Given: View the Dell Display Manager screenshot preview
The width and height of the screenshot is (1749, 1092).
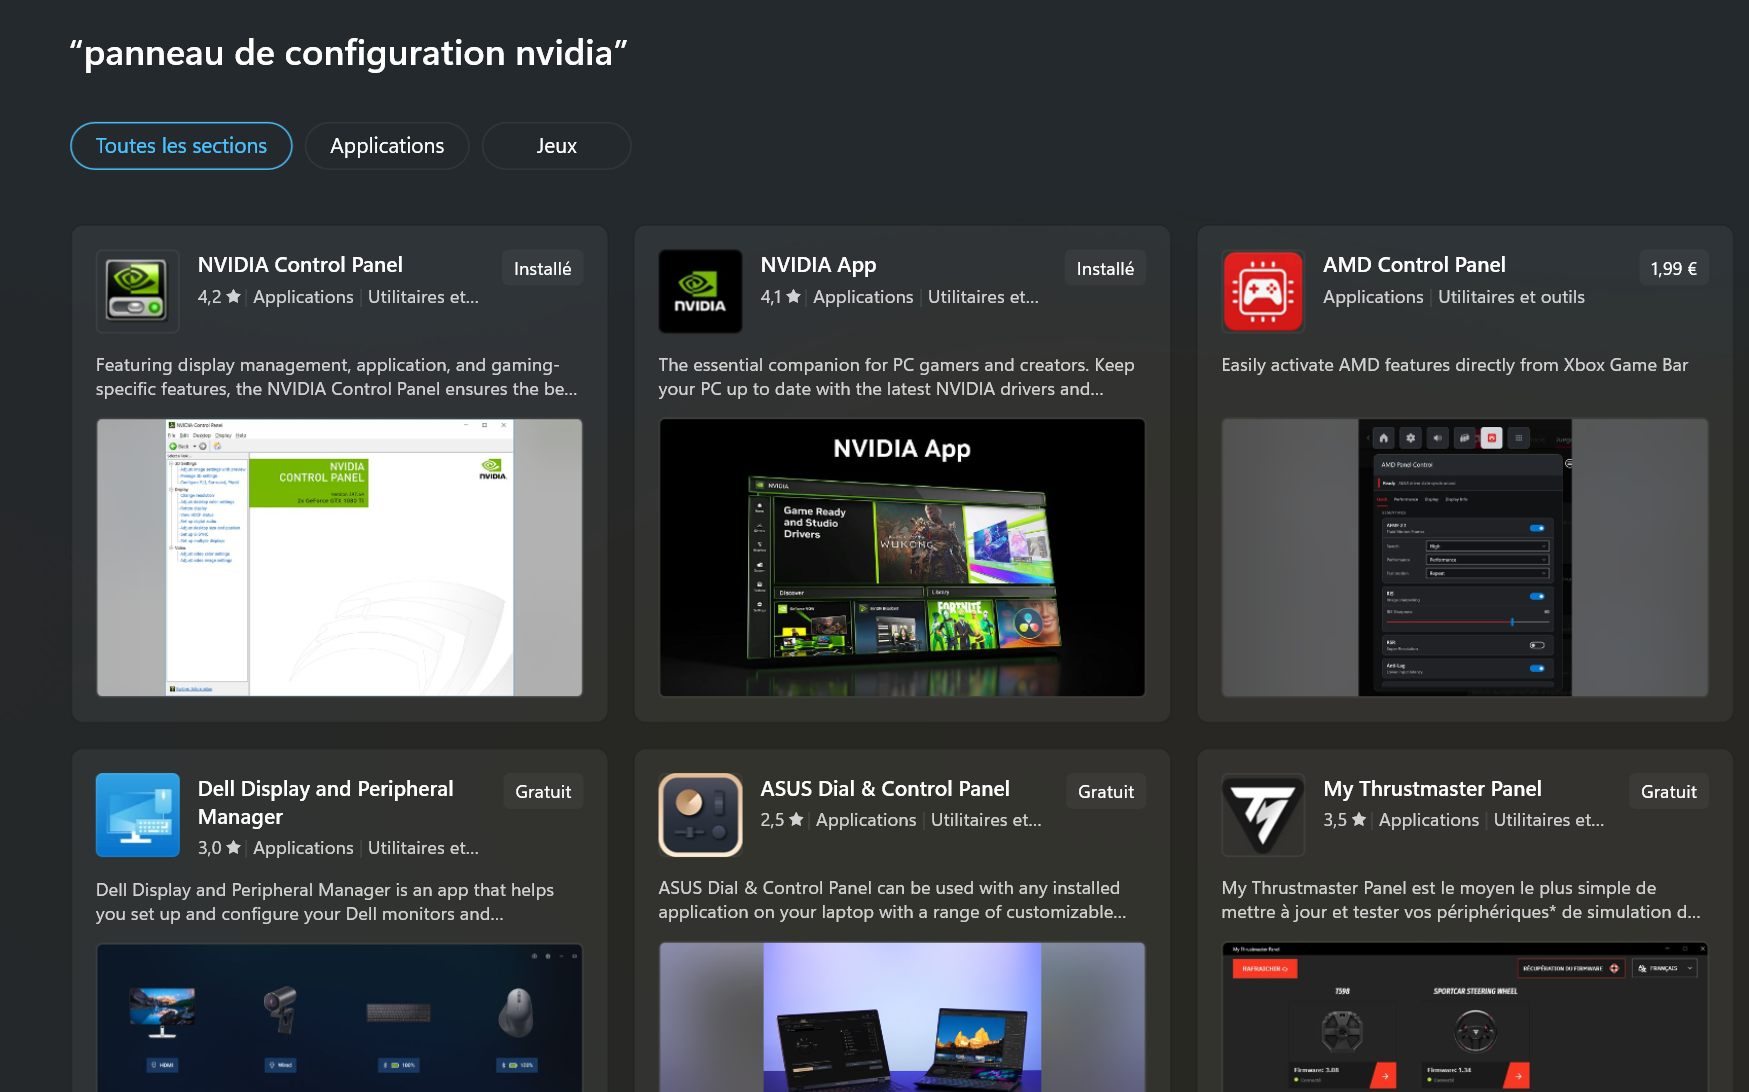Looking at the screenshot, I should click(340, 1017).
